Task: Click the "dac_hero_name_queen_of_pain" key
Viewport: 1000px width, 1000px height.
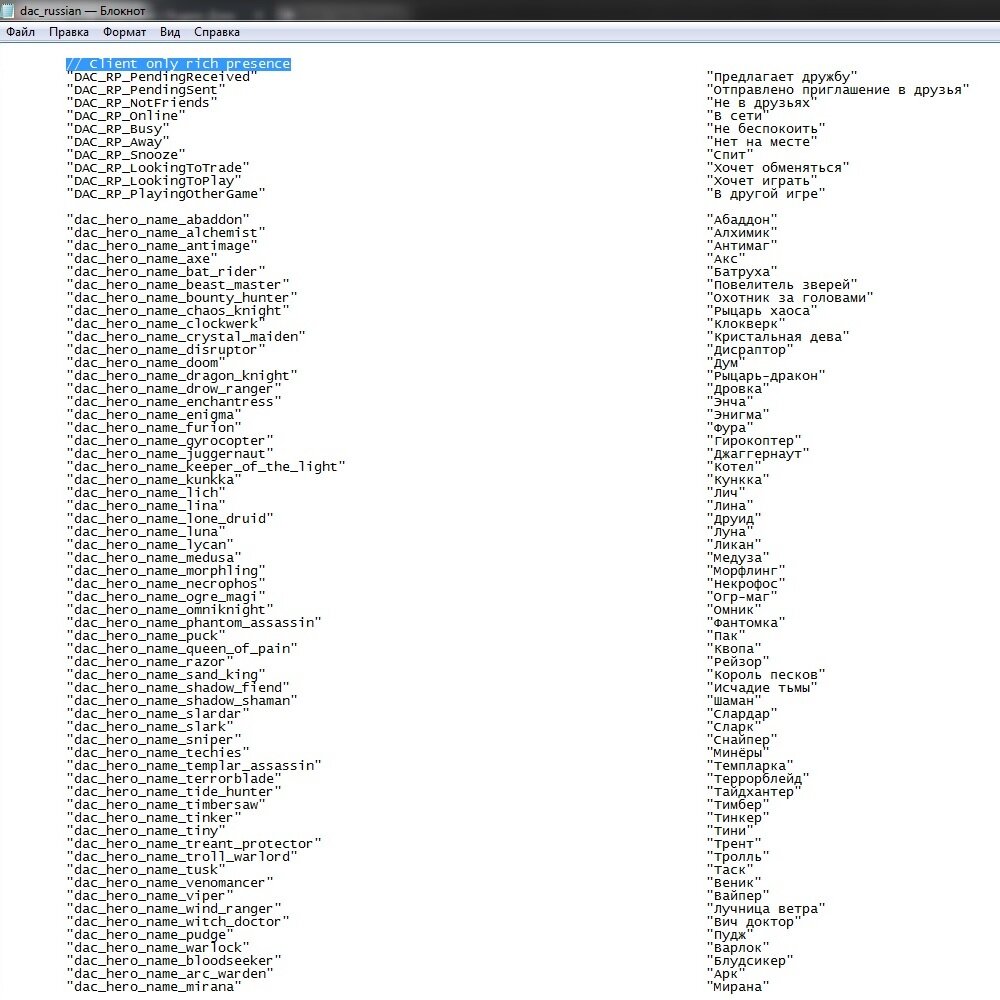Action: point(182,649)
